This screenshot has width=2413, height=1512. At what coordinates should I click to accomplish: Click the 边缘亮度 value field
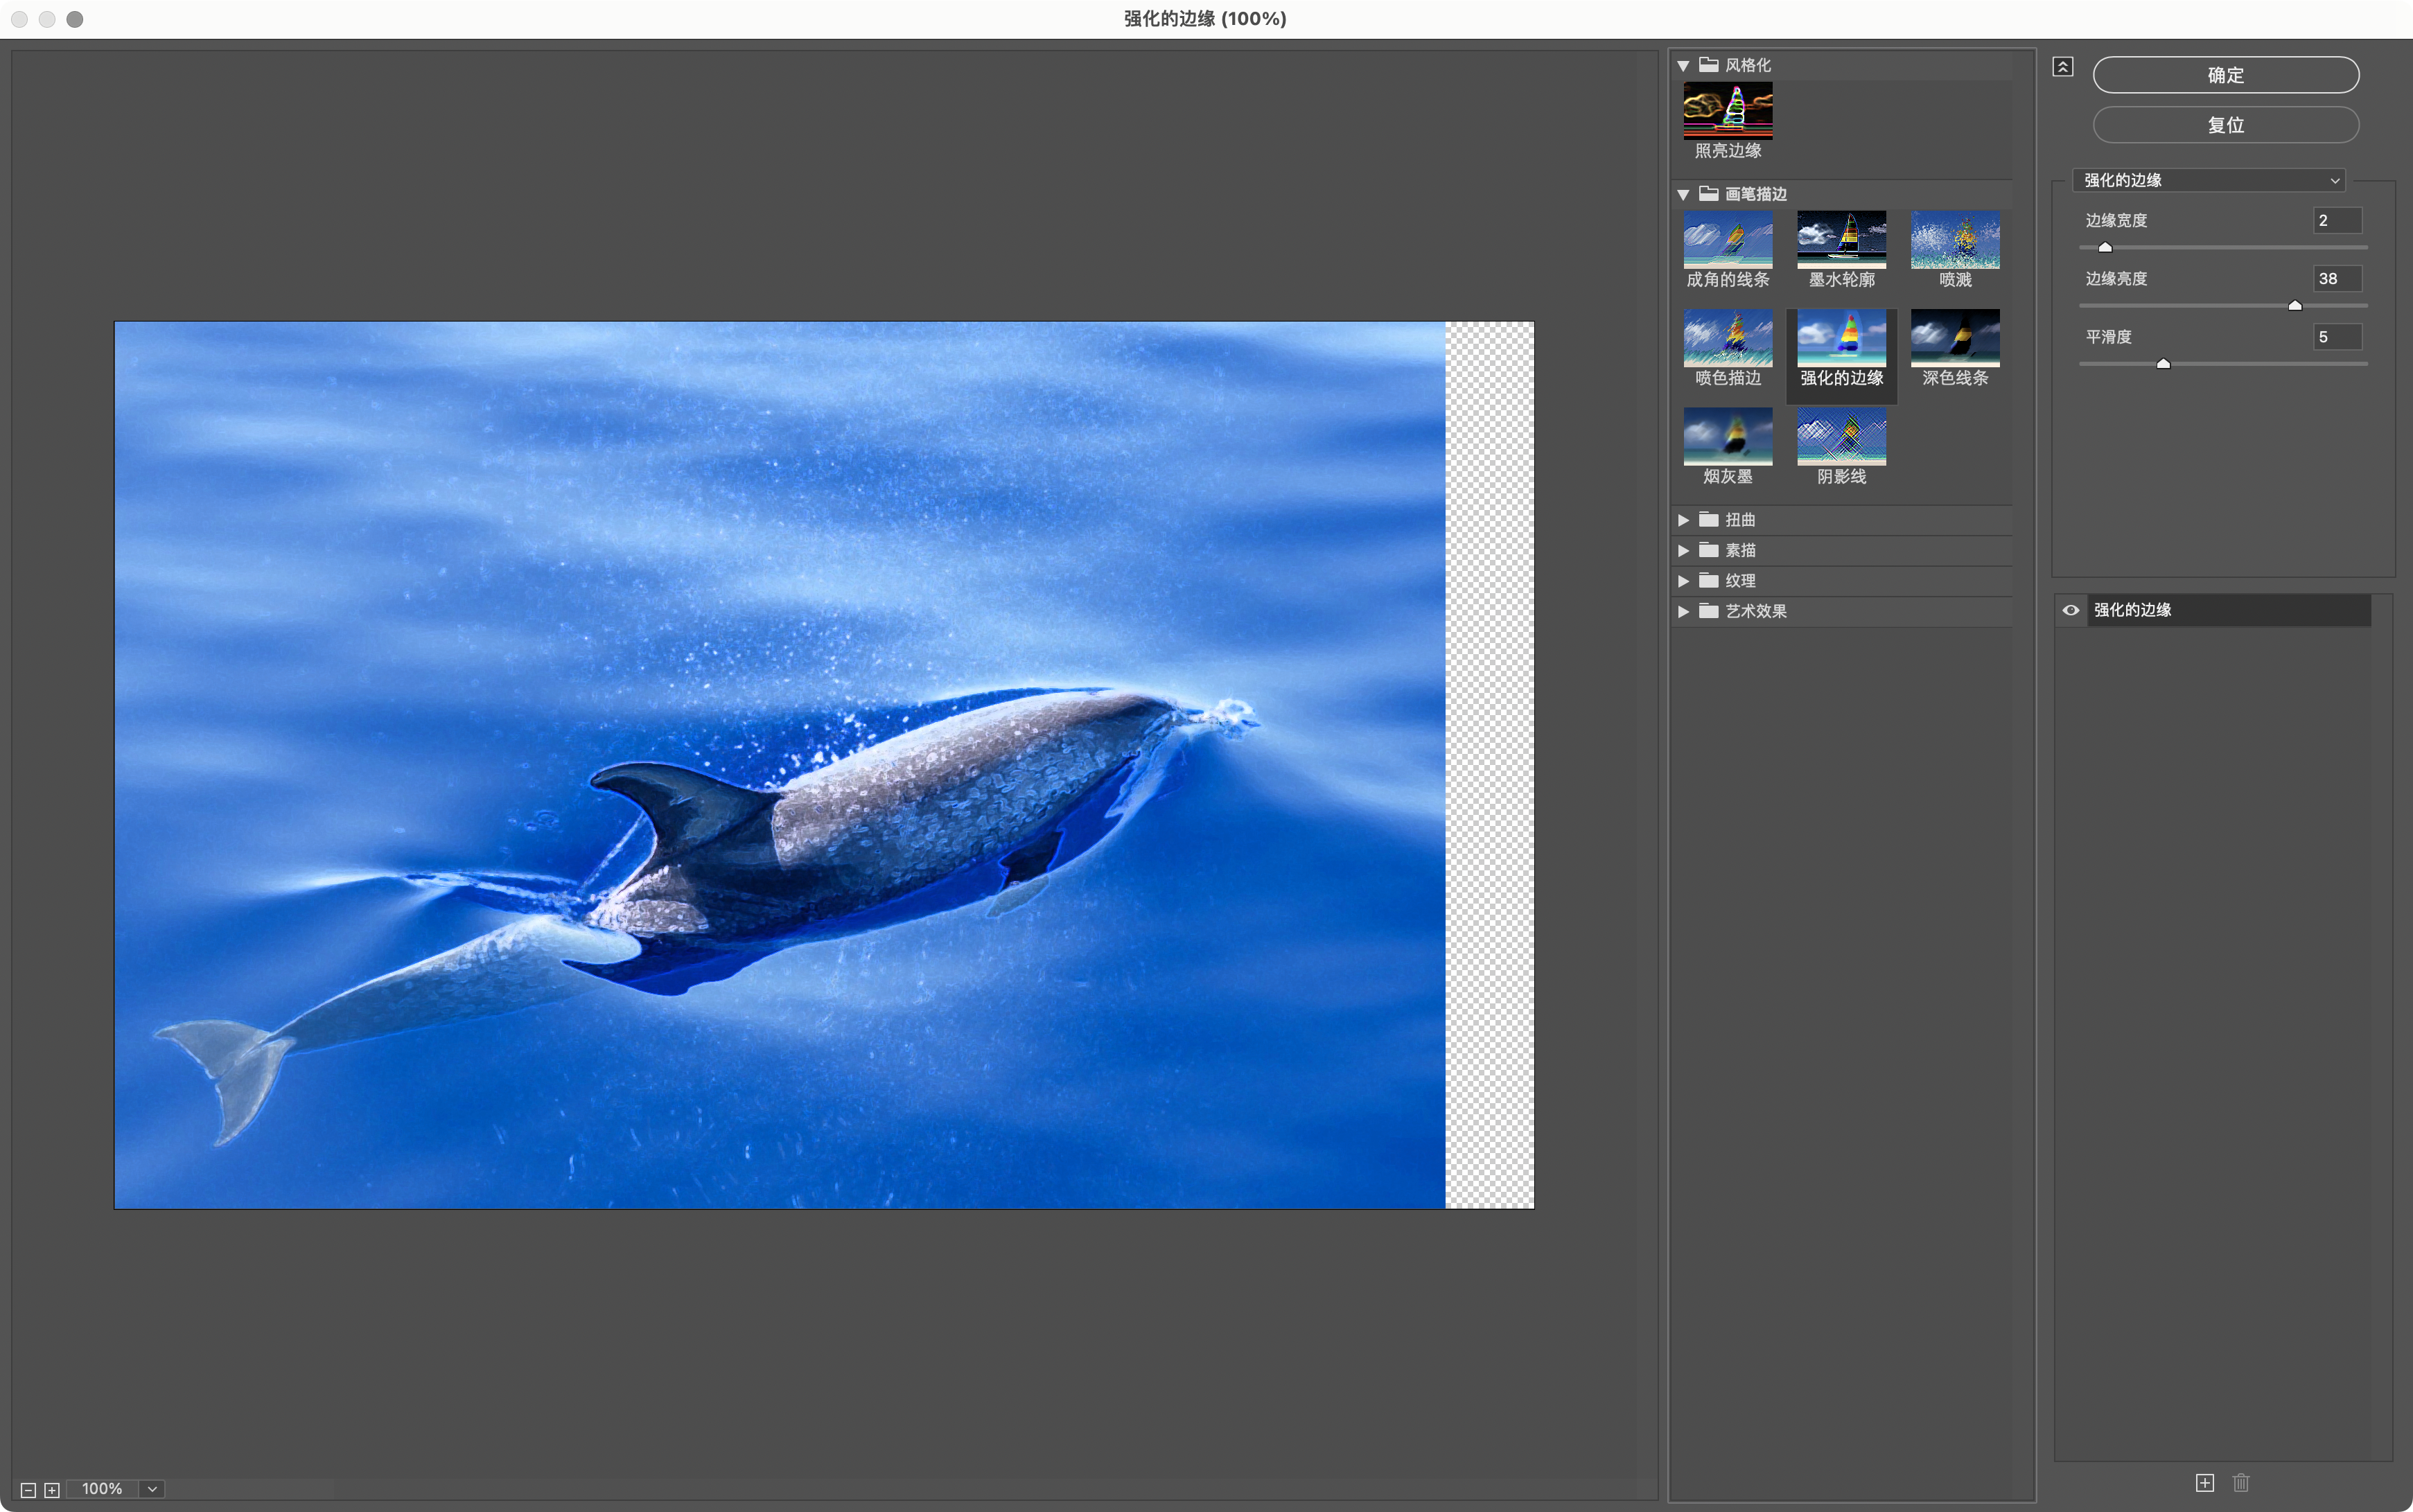2337,279
